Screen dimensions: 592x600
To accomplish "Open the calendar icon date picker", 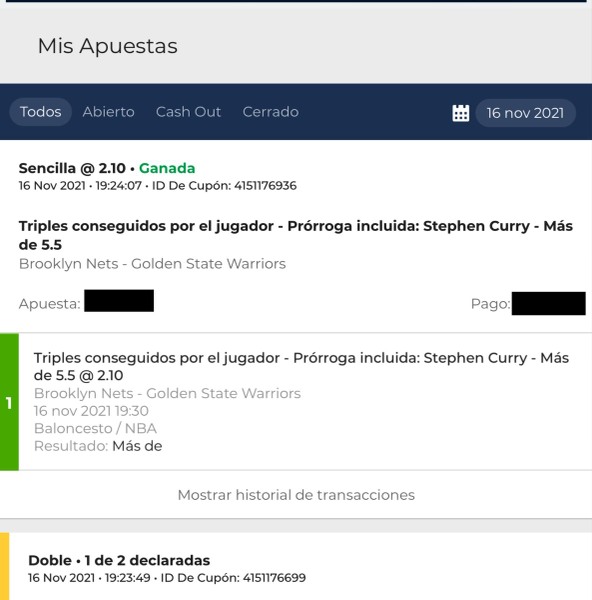I will tap(460, 113).
